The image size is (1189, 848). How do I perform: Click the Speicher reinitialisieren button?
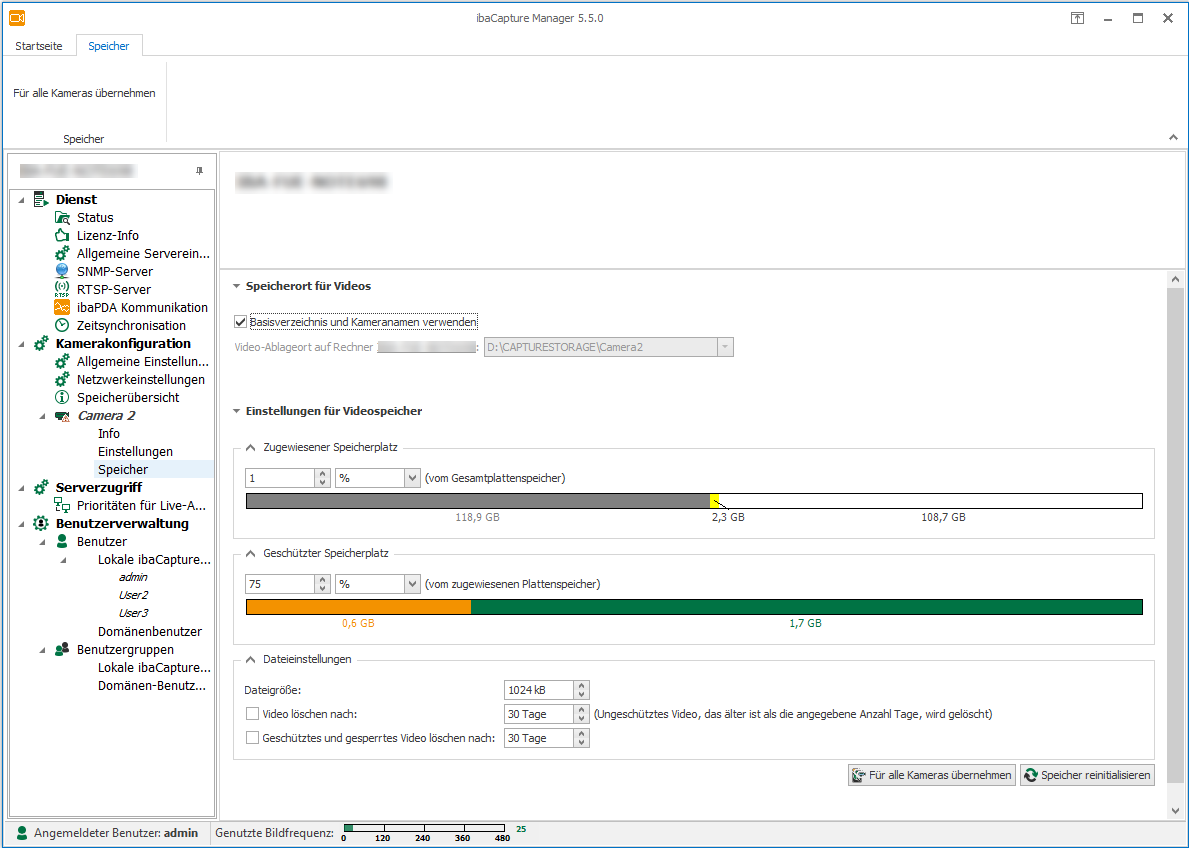click(x=1087, y=775)
